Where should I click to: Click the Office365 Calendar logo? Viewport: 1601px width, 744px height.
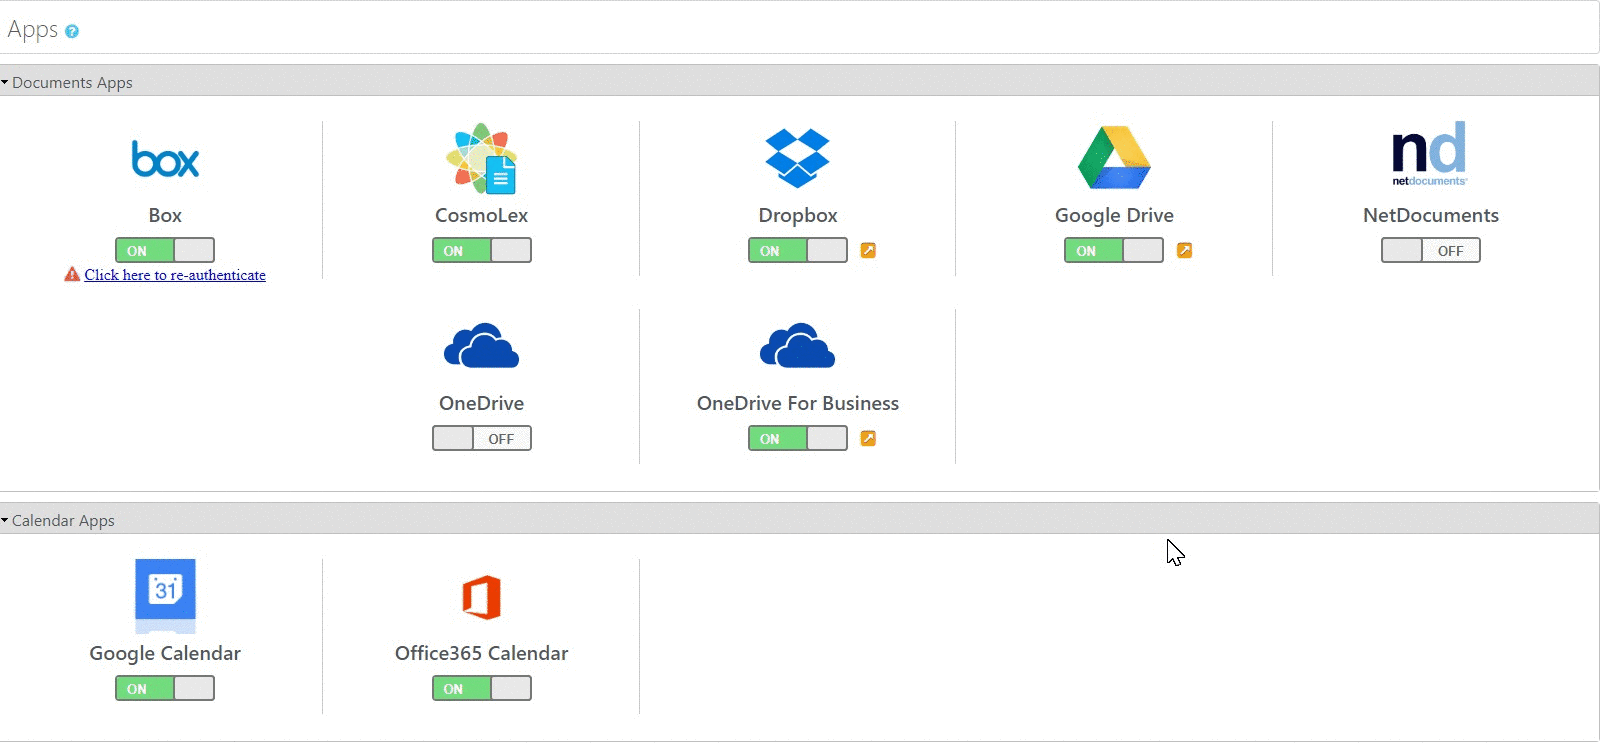click(x=481, y=597)
